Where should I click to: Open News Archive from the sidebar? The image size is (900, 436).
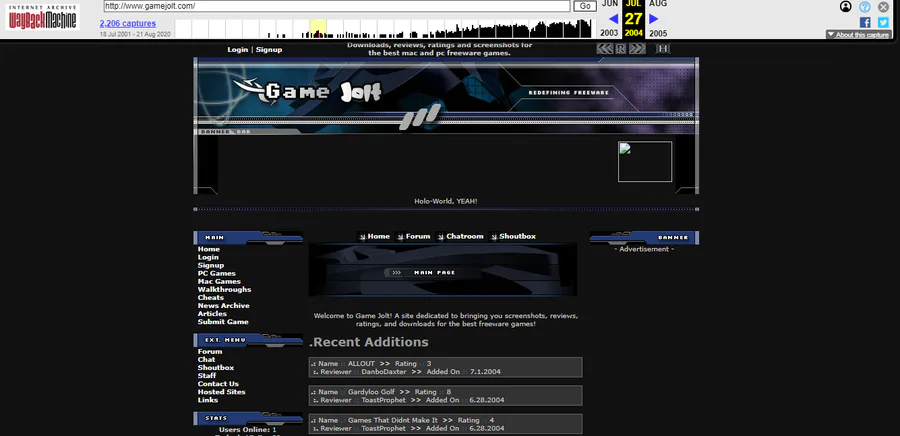point(223,305)
